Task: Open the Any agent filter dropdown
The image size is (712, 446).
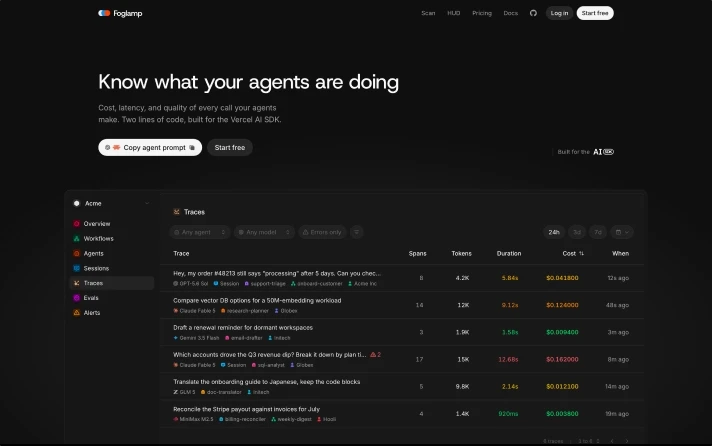Action: (x=200, y=232)
